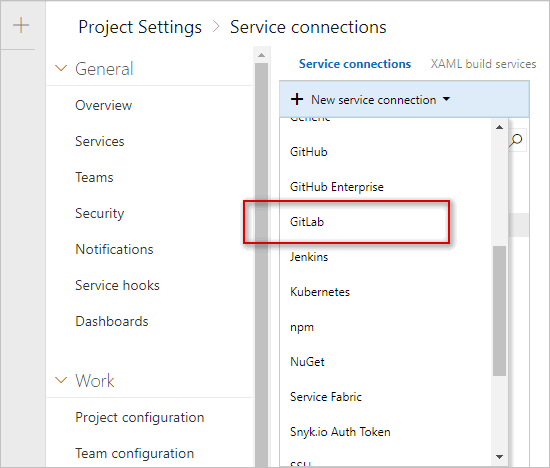The width and height of the screenshot is (550, 468).
Task: Click the left navigation scrollbar up arrow
Action: [x=261, y=55]
